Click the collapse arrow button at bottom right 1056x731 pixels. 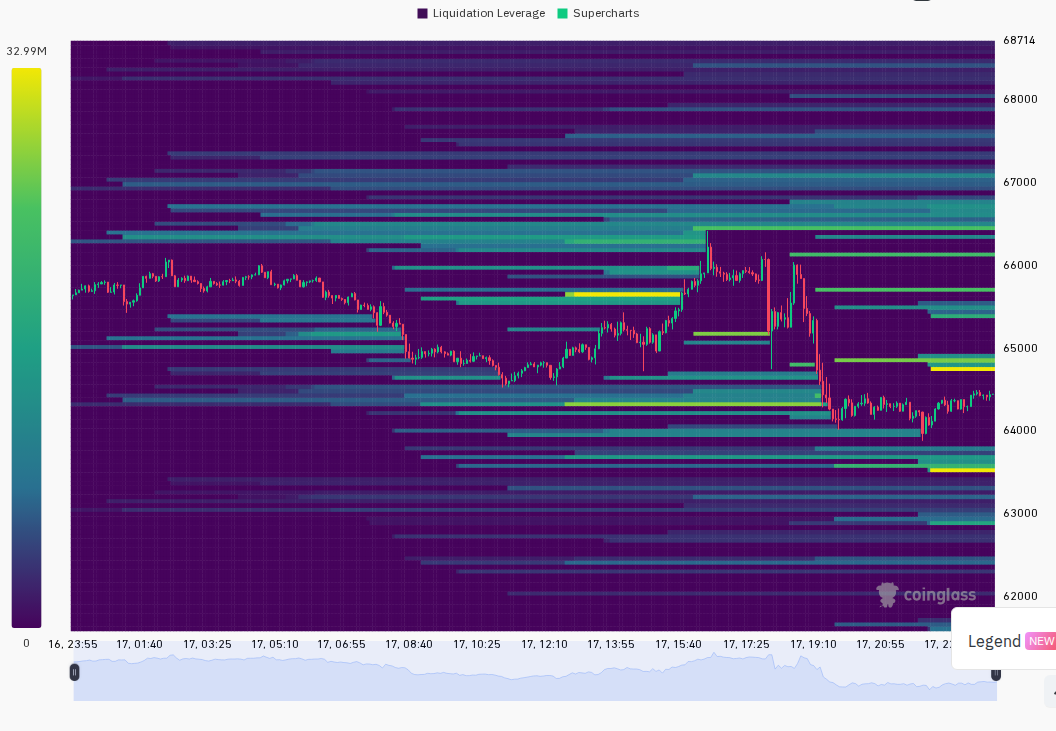(x=1051, y=693)
